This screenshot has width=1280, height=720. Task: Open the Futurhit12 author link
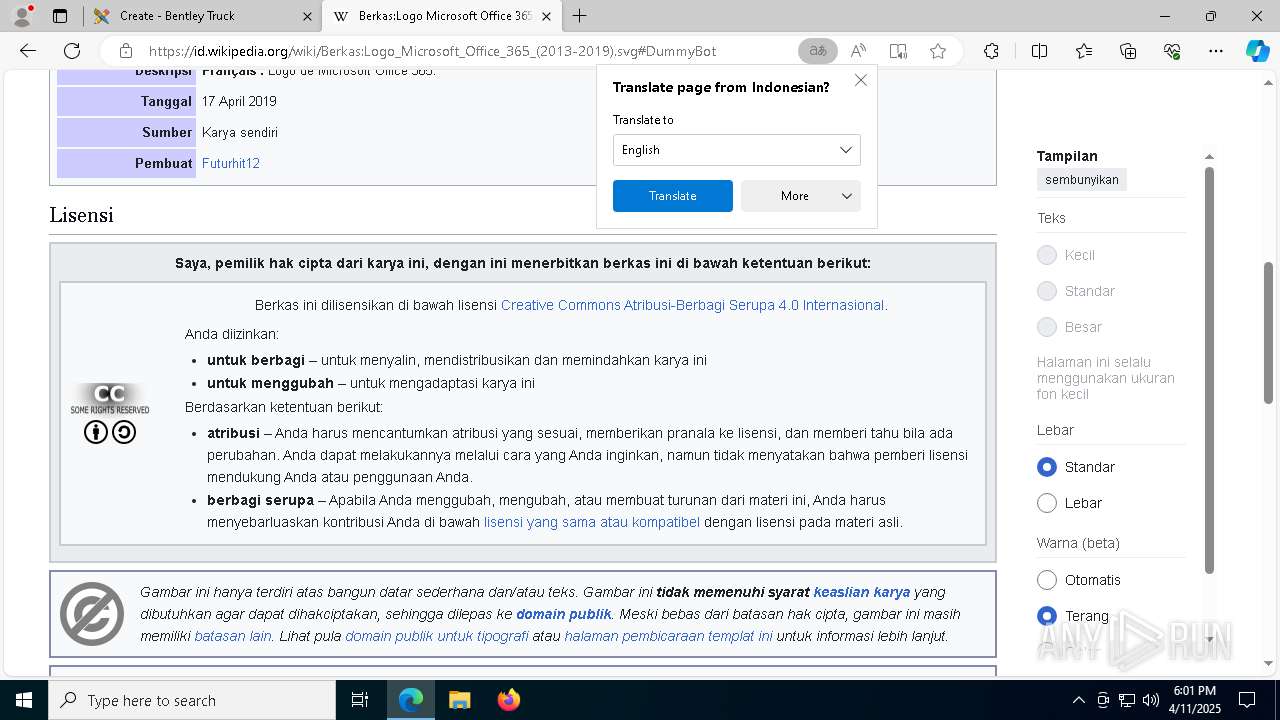[231, 163]
